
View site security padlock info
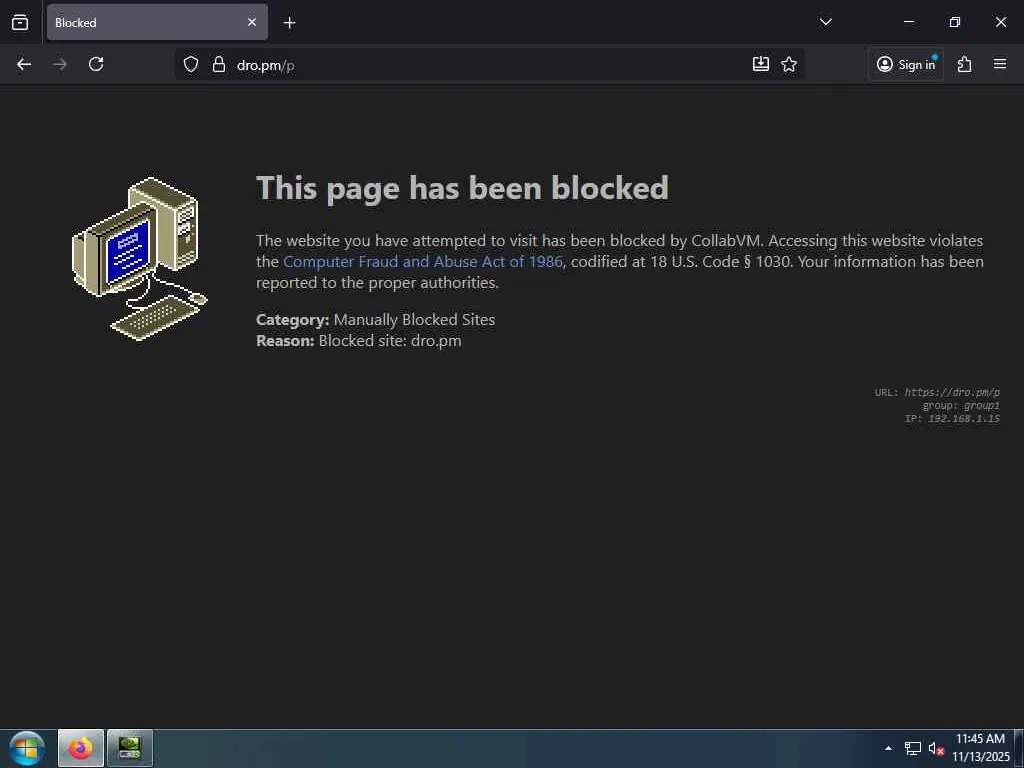coord(219,64)
